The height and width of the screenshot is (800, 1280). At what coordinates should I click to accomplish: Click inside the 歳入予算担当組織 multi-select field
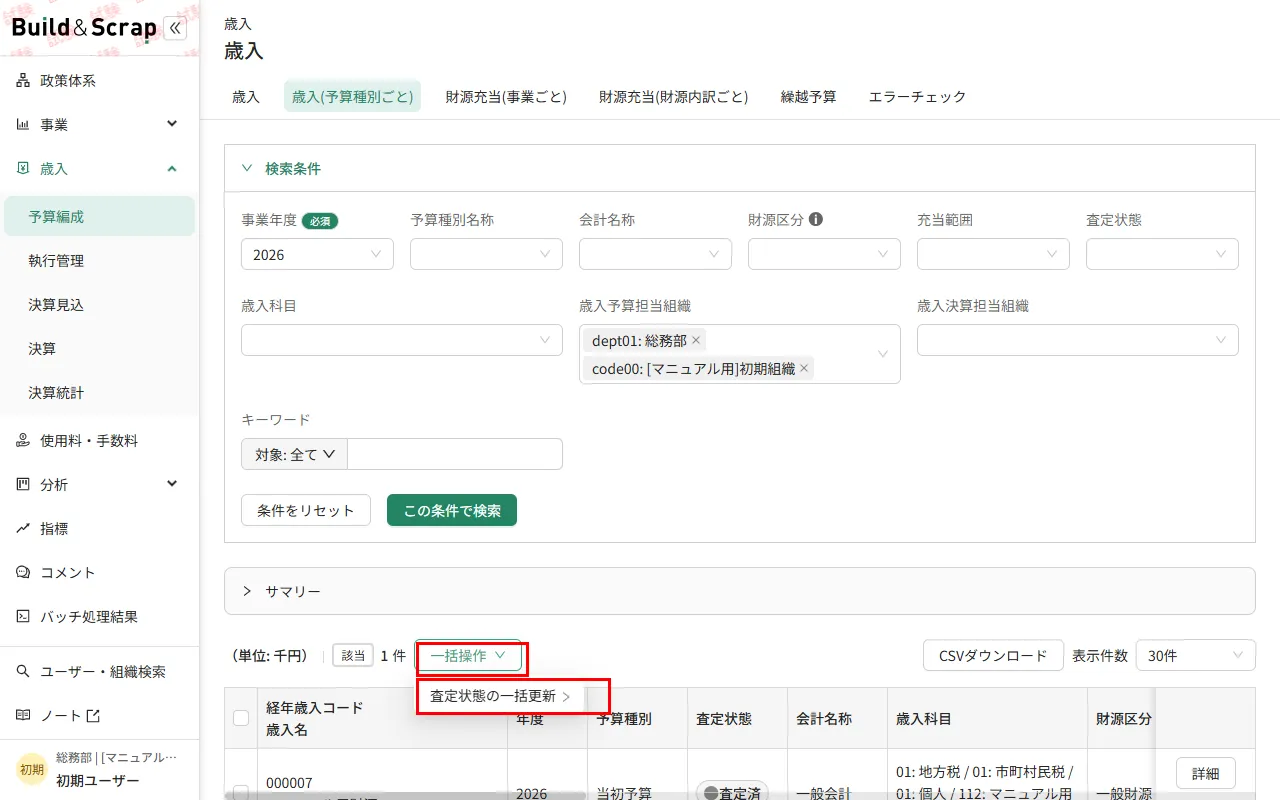tap(740, 354)
